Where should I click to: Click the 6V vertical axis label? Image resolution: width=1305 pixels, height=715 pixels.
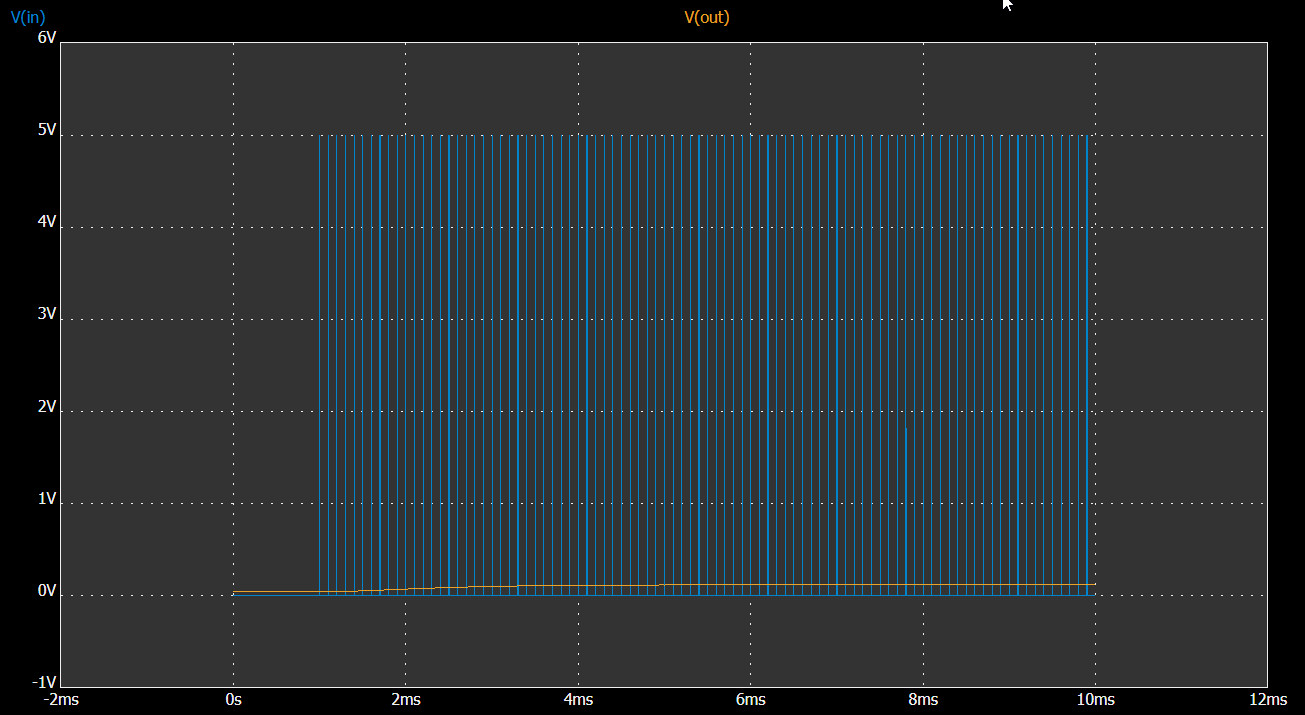[x=47, y=38]
